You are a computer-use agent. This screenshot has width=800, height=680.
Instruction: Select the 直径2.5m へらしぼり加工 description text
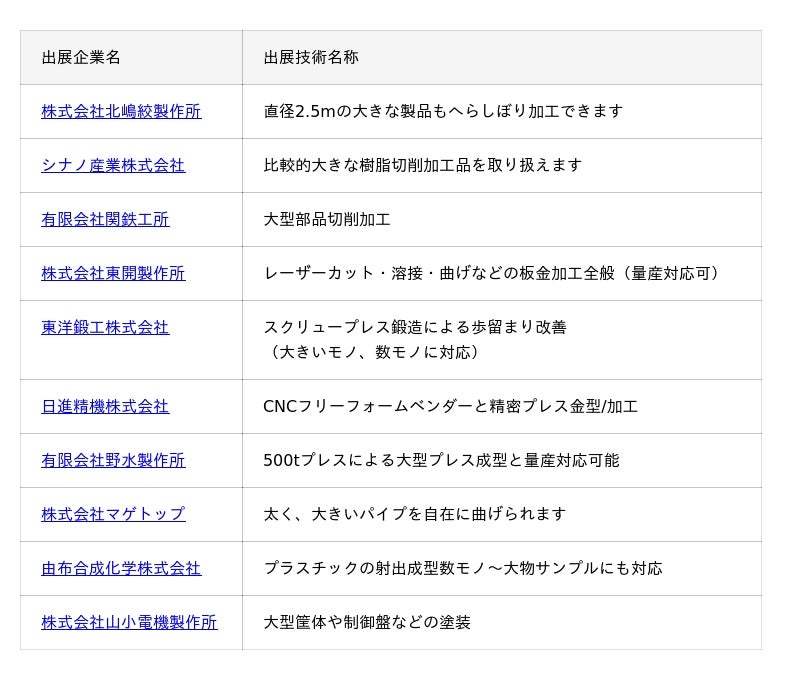pyautogui.click(x=443, y=111)
